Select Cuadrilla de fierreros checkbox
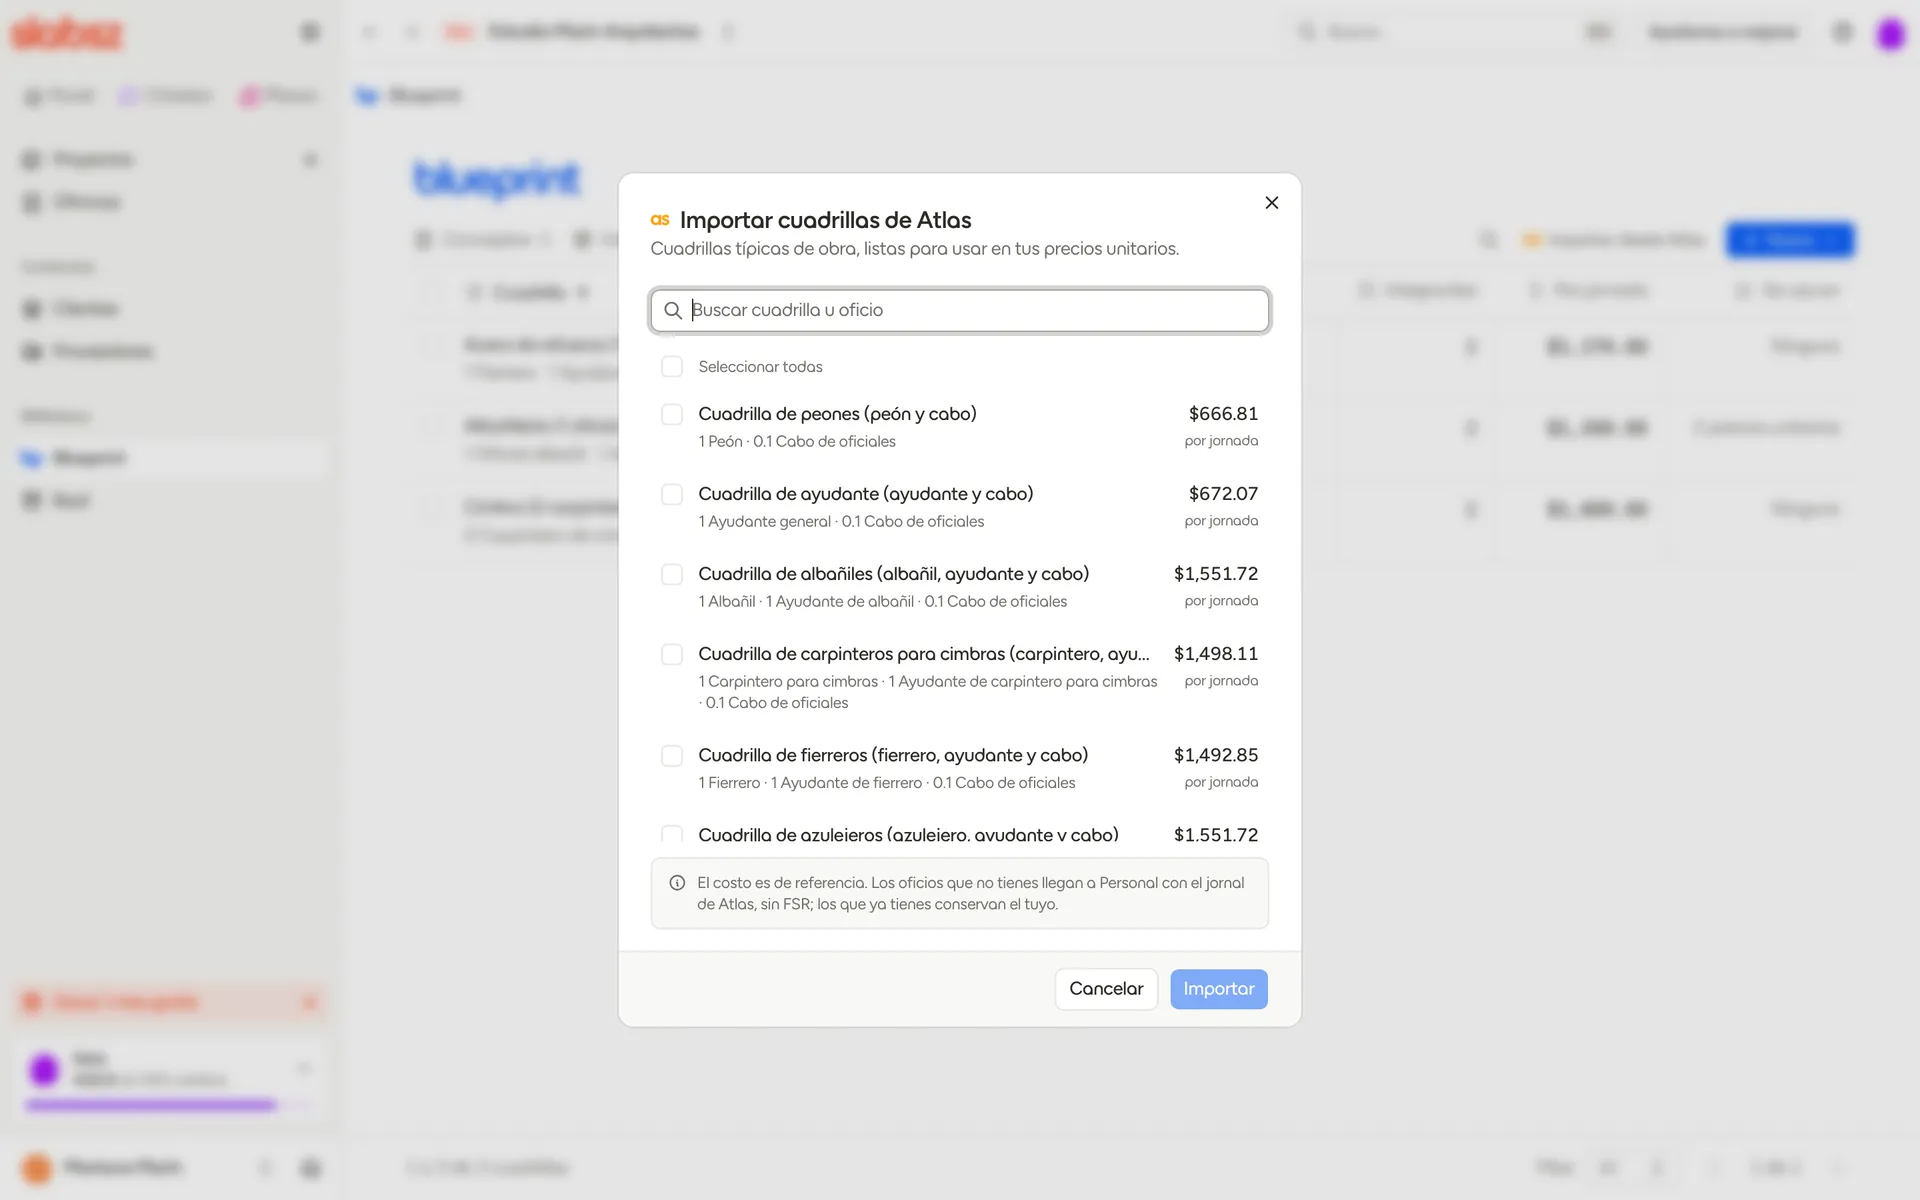This screenshot has width=1920, height=1200. click(x=672, y=755)
